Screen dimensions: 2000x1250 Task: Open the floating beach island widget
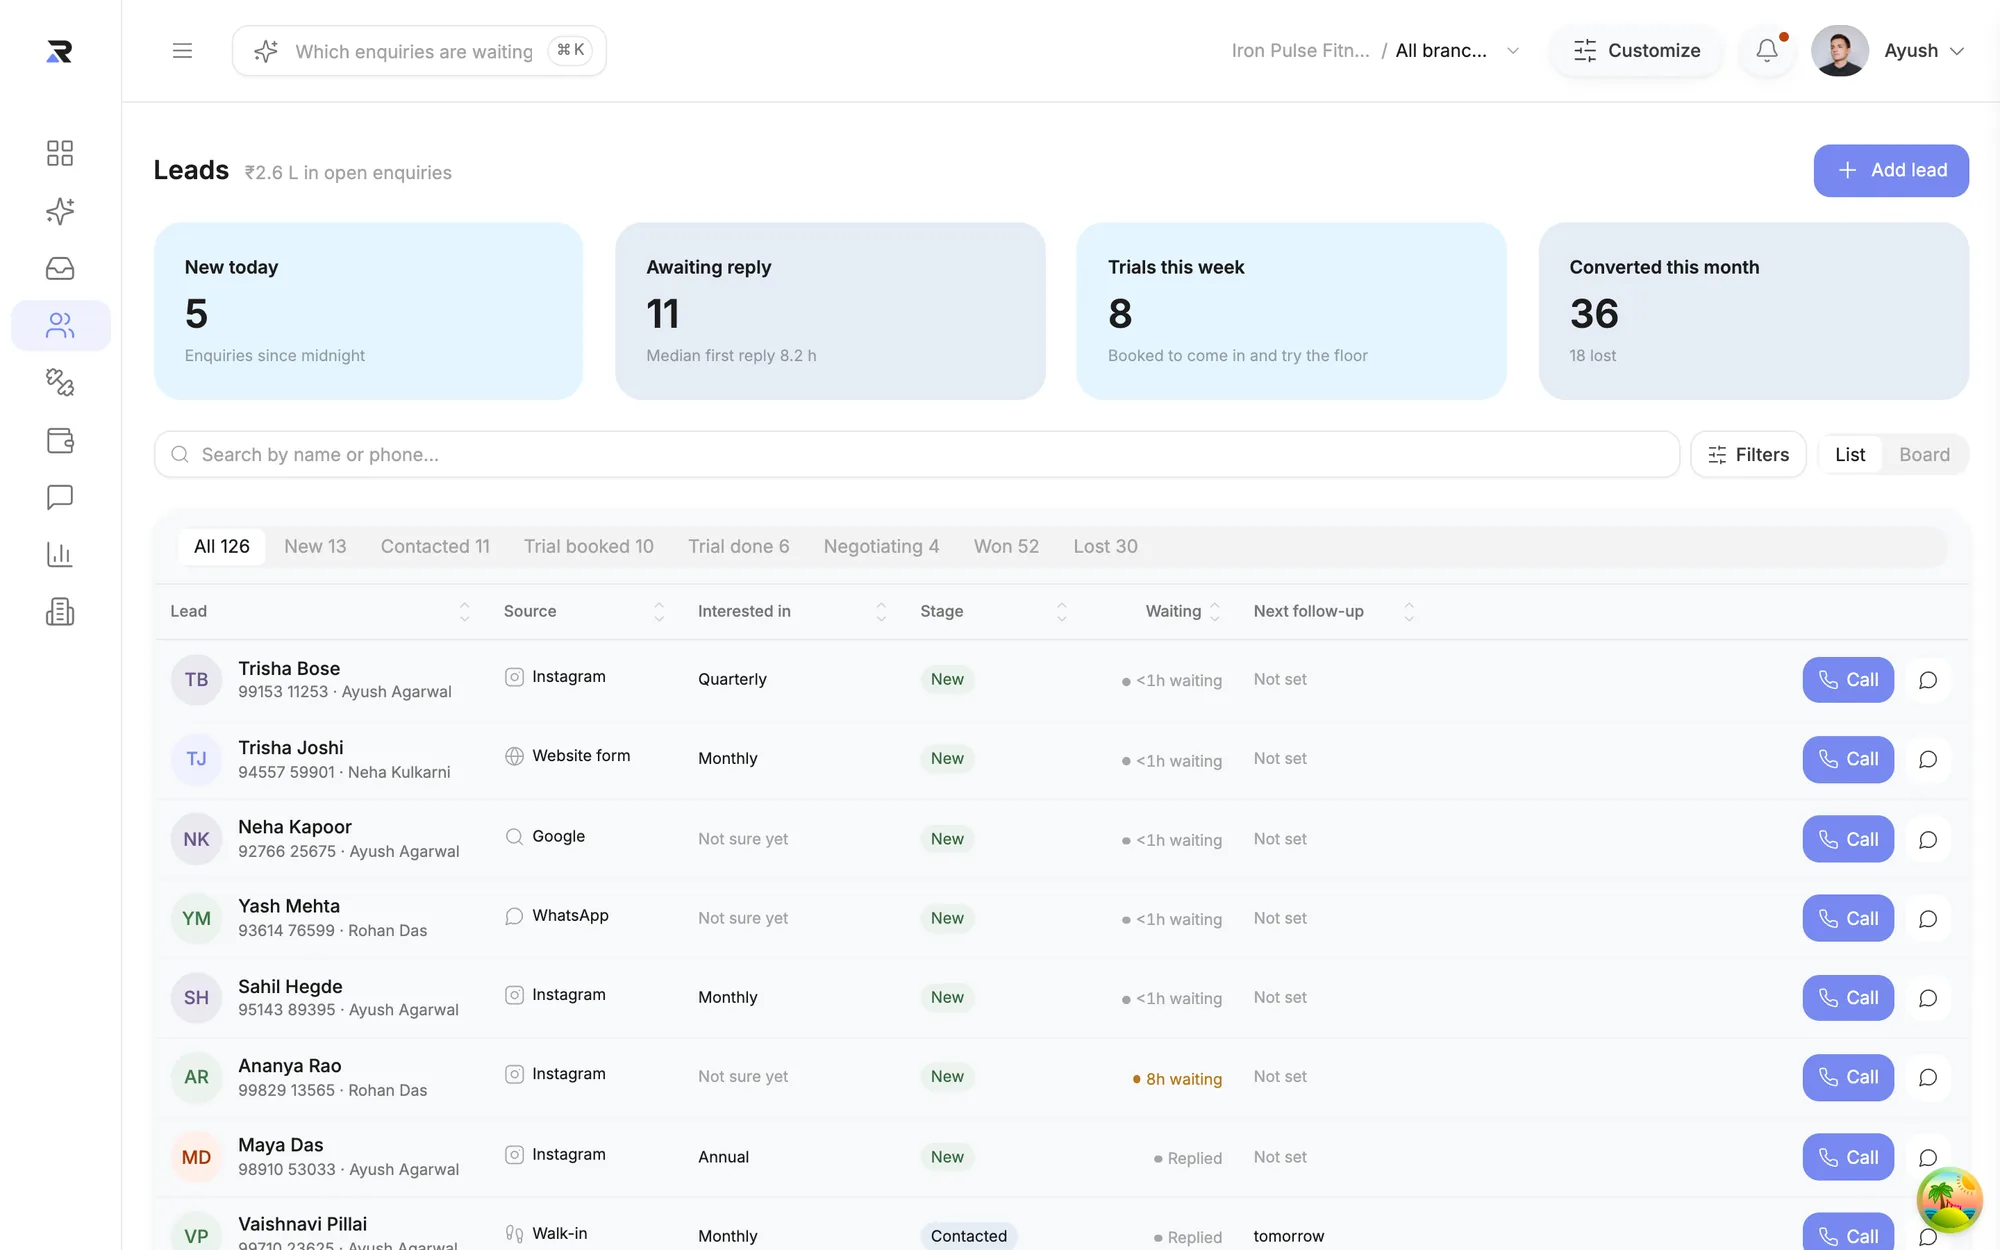tap(1949, 1201)
